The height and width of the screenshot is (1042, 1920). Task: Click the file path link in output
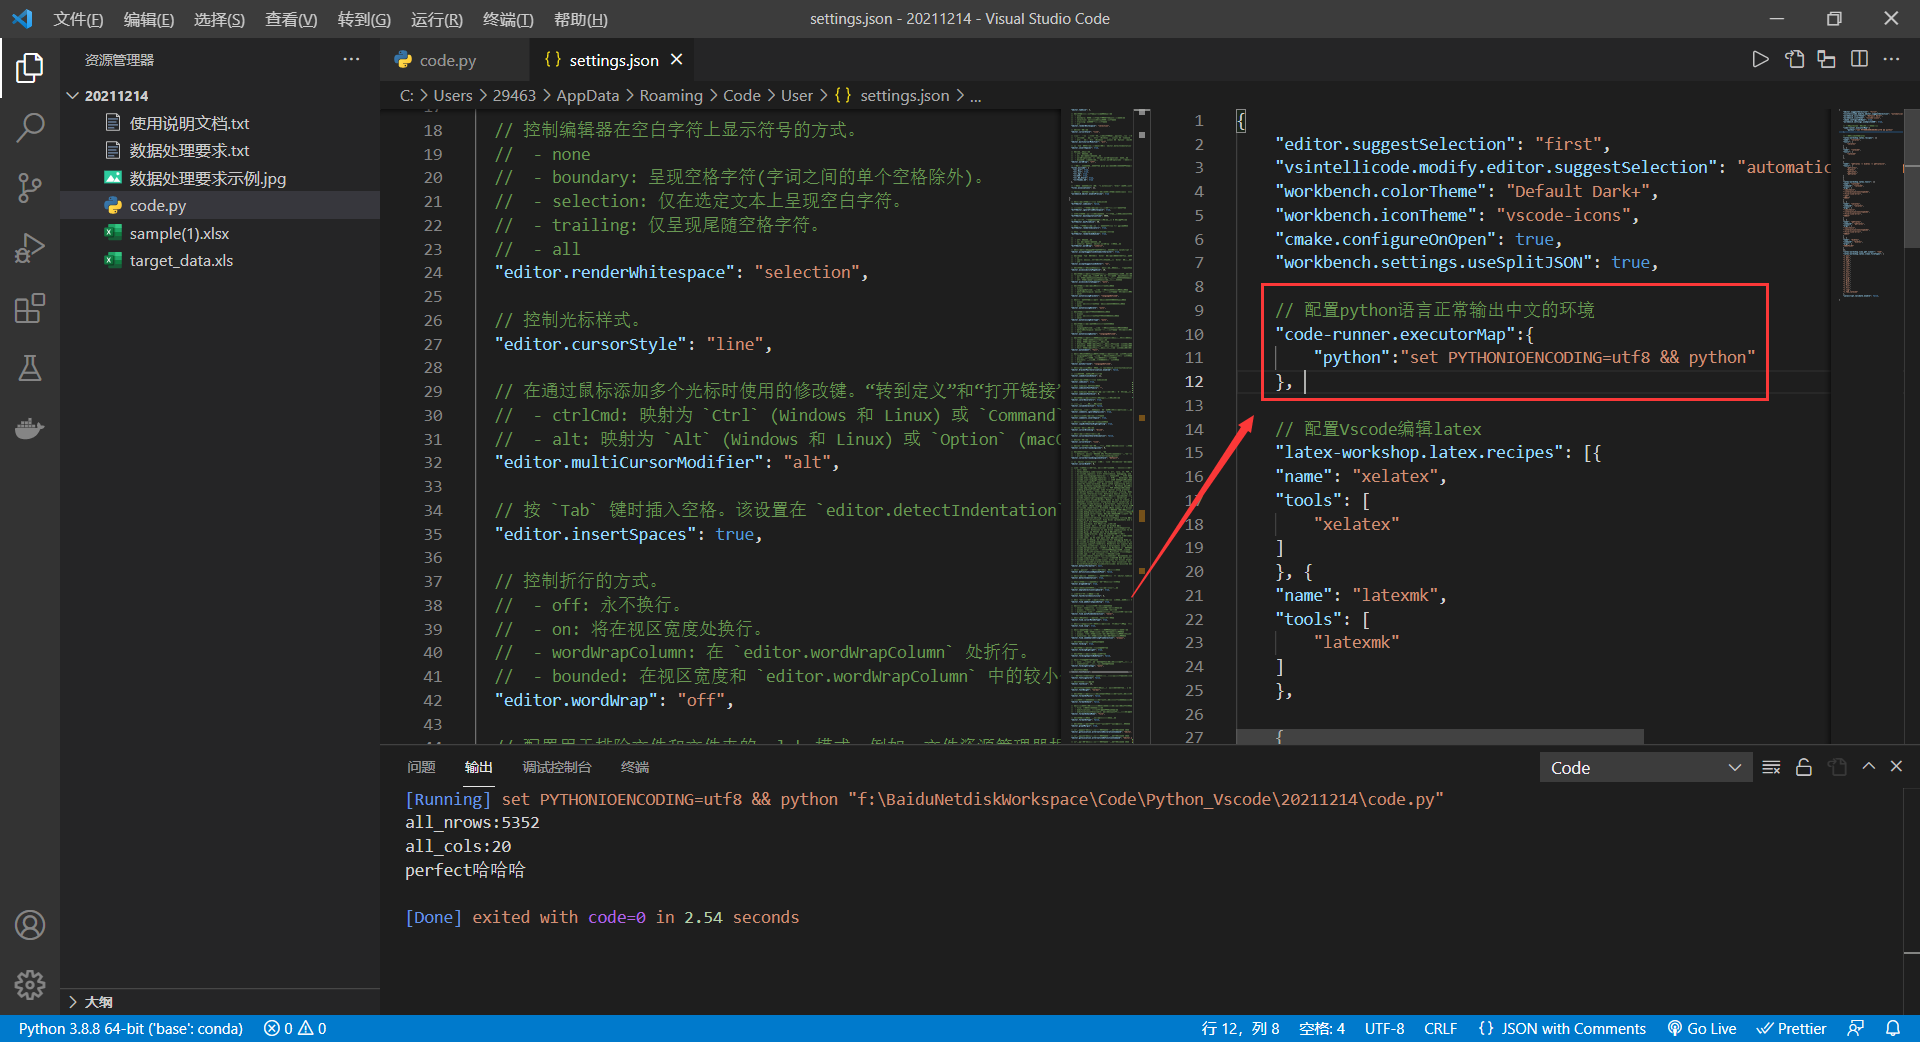point(1146,799)
